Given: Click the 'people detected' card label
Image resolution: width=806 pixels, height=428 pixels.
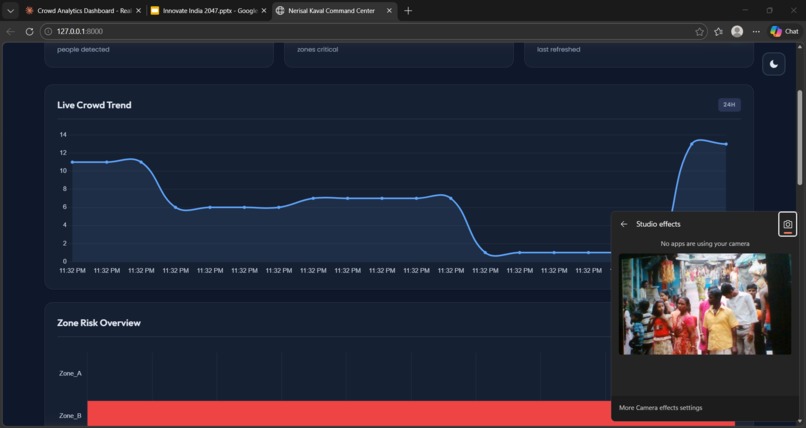Looking at the screenshot, I should pyautogui.click(x=83, y=49).
